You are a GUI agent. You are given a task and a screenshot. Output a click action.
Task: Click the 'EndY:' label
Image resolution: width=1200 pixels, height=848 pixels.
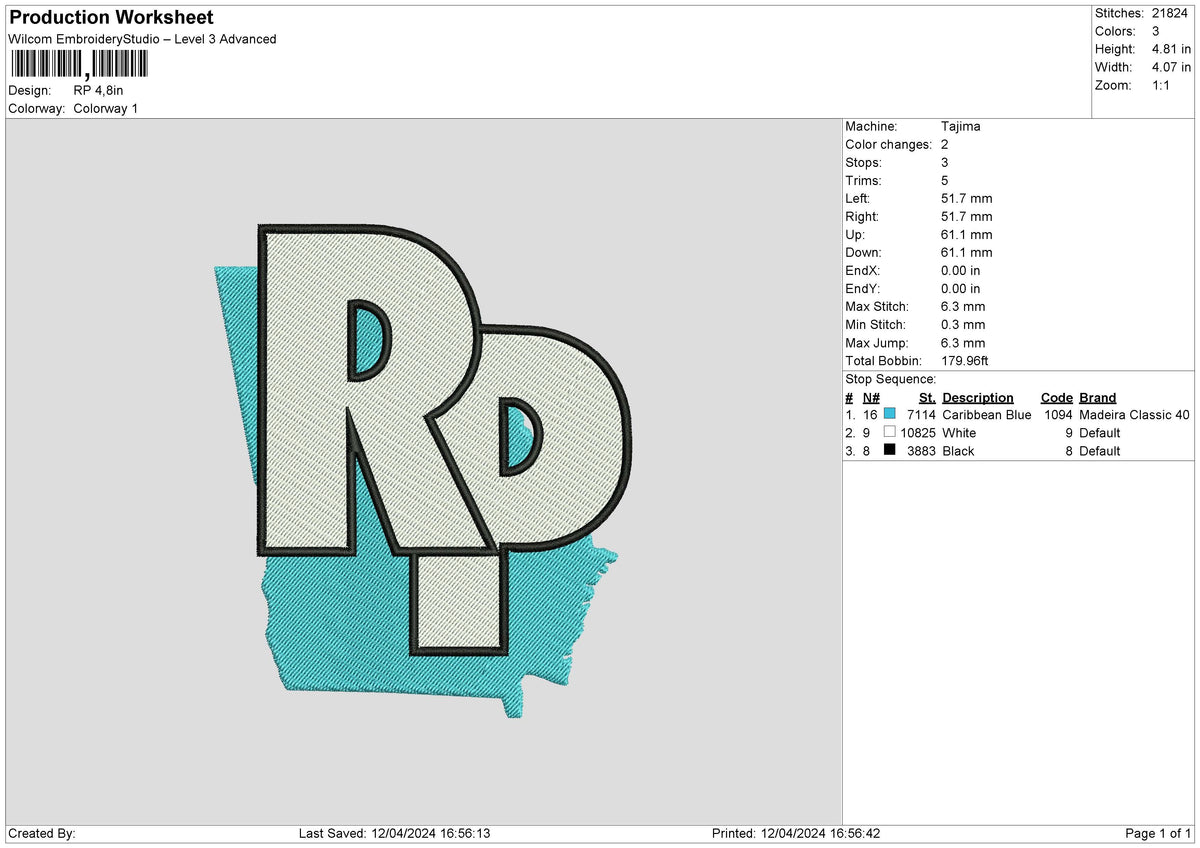[x=864, y=289]
